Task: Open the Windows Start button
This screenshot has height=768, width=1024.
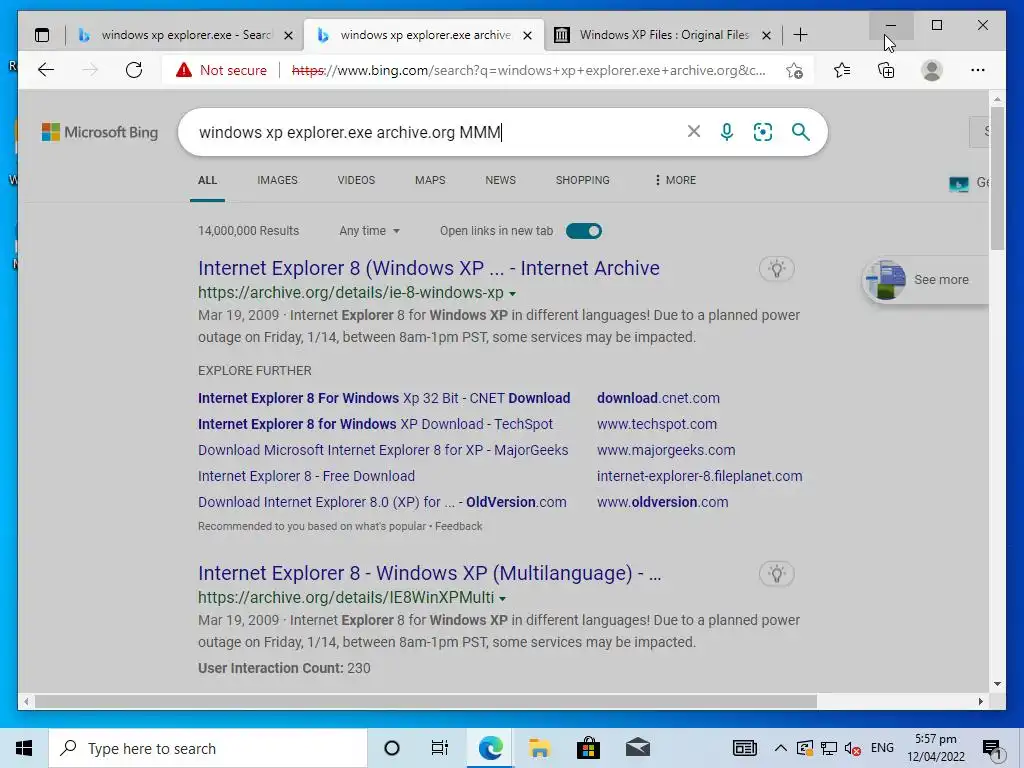Action: pos(24,748)
